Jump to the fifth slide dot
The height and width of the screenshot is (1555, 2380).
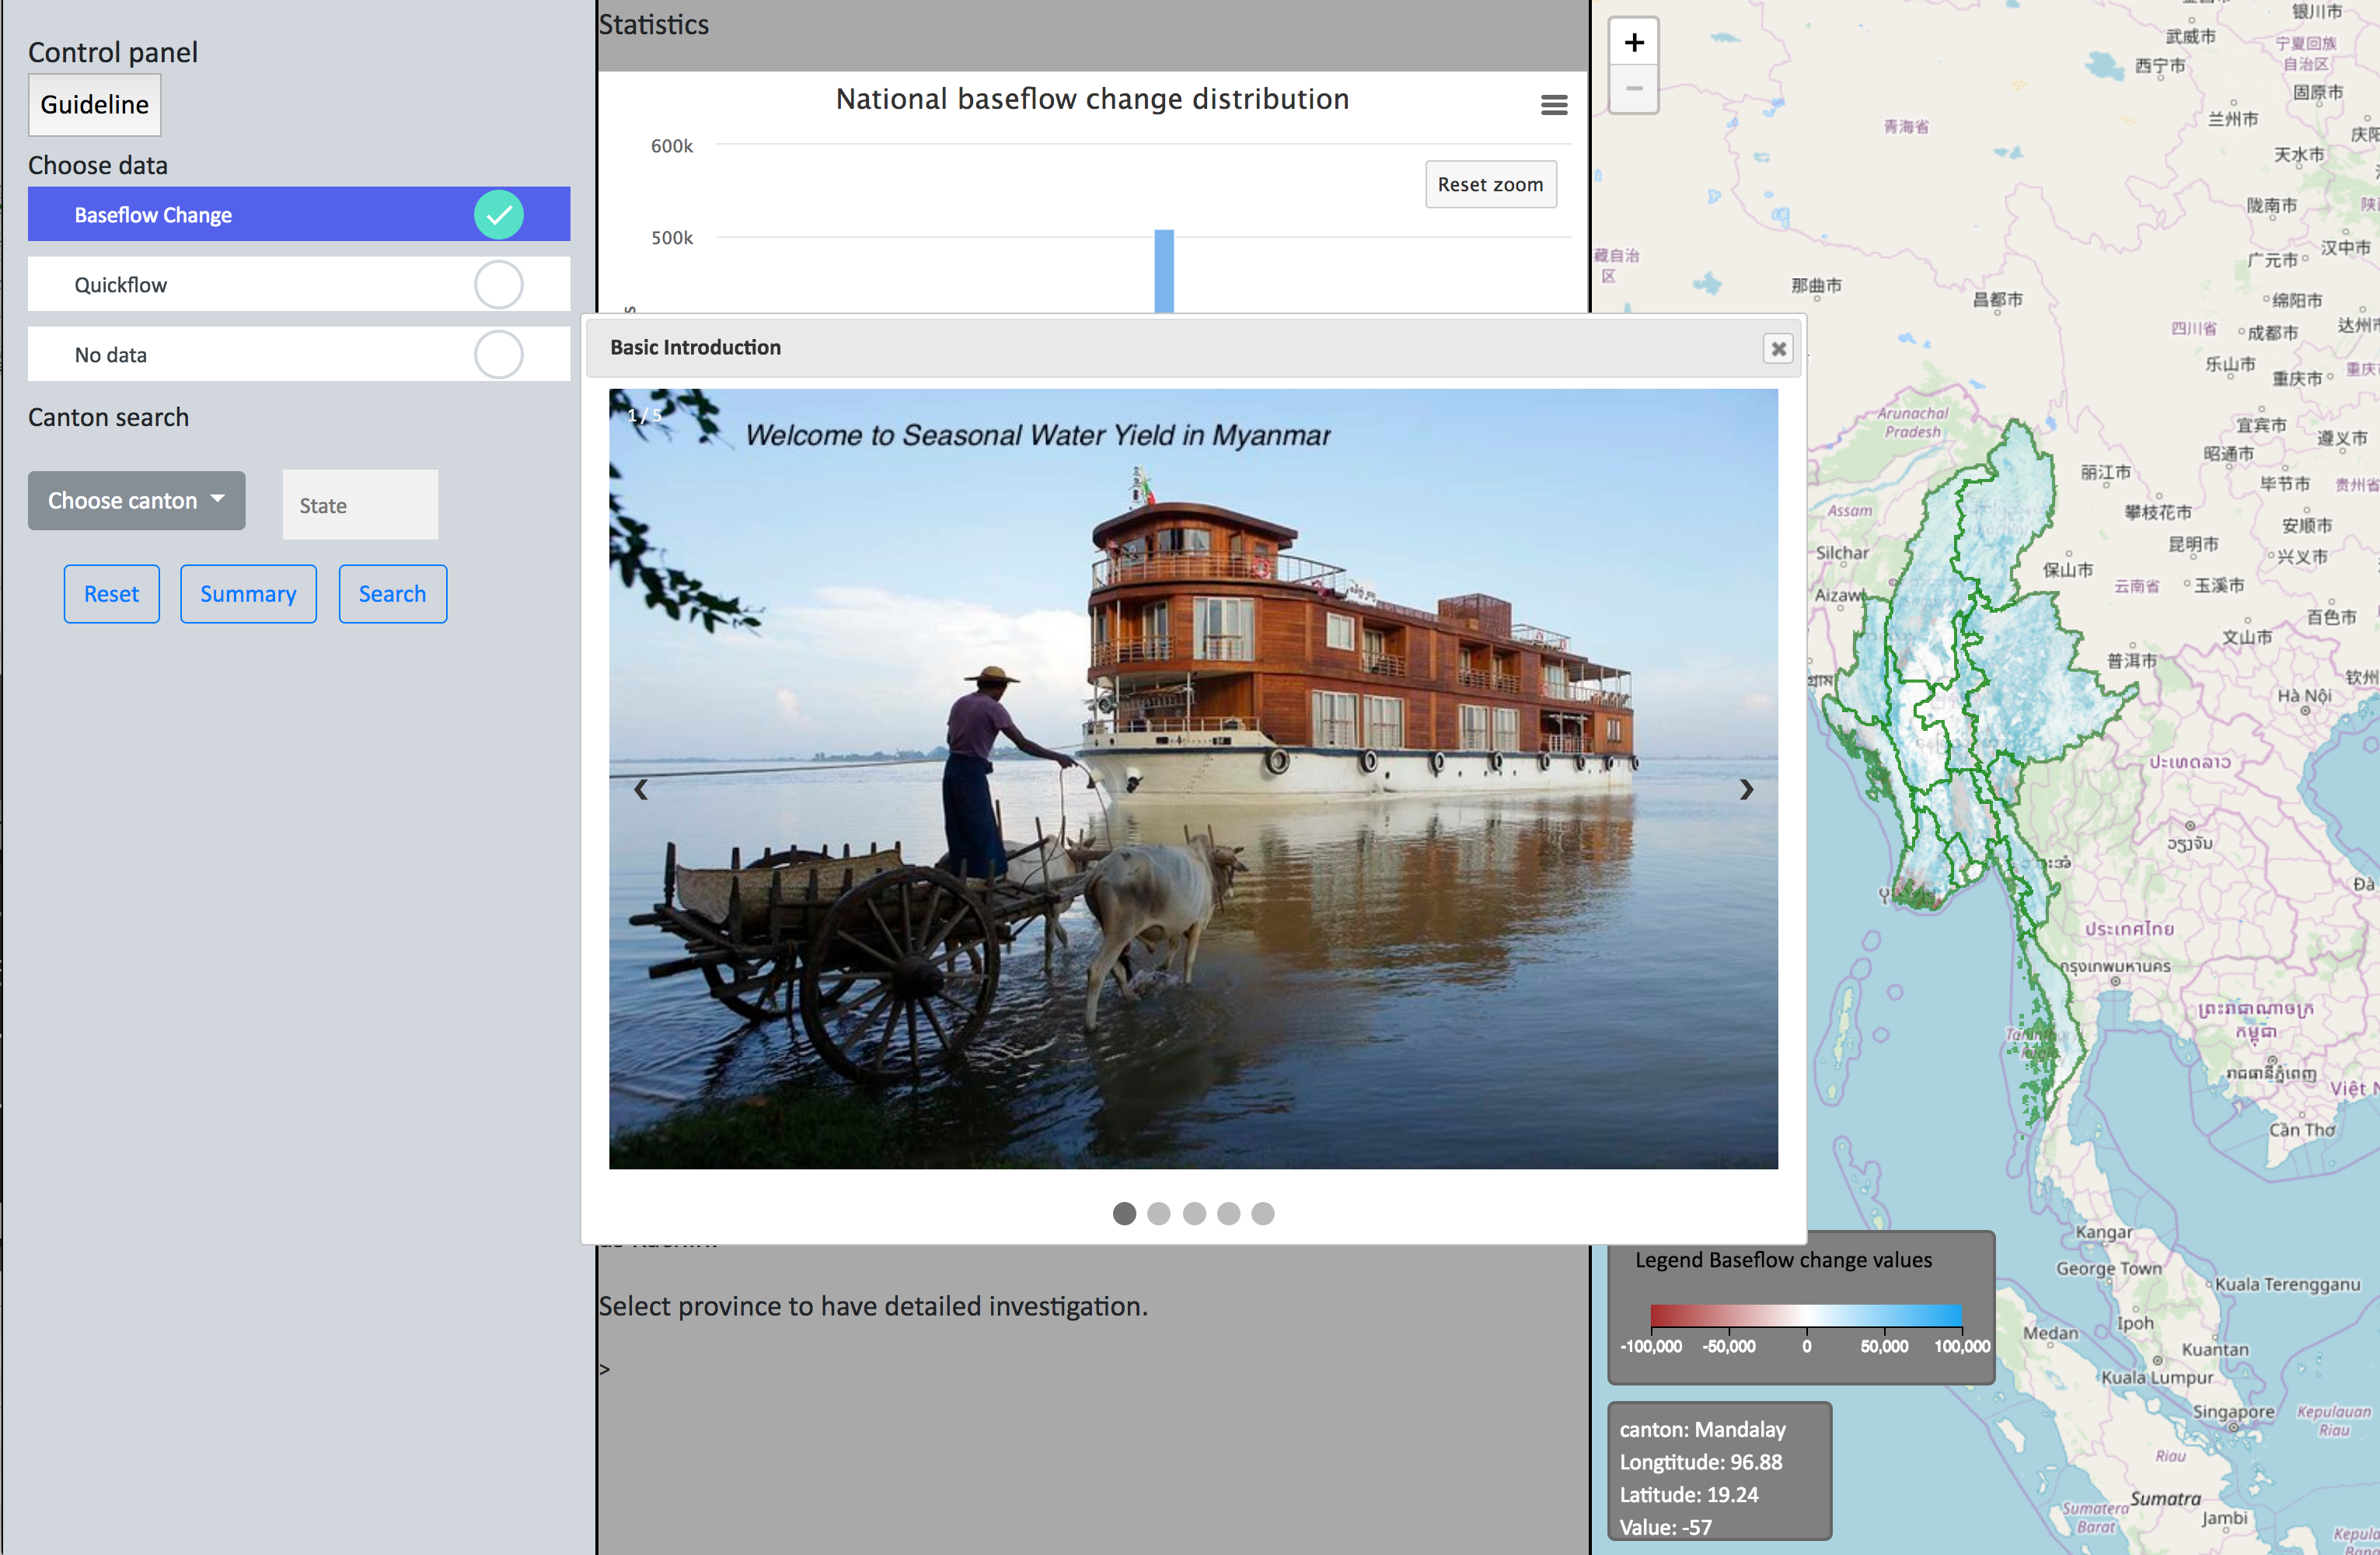tap(1263, 1213)
